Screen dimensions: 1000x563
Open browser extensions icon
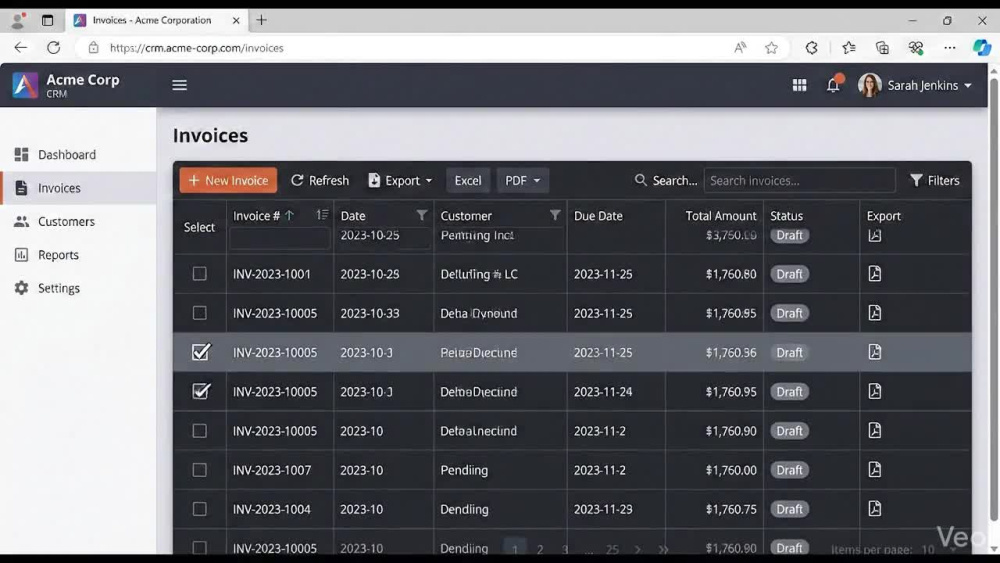point(811,48)
